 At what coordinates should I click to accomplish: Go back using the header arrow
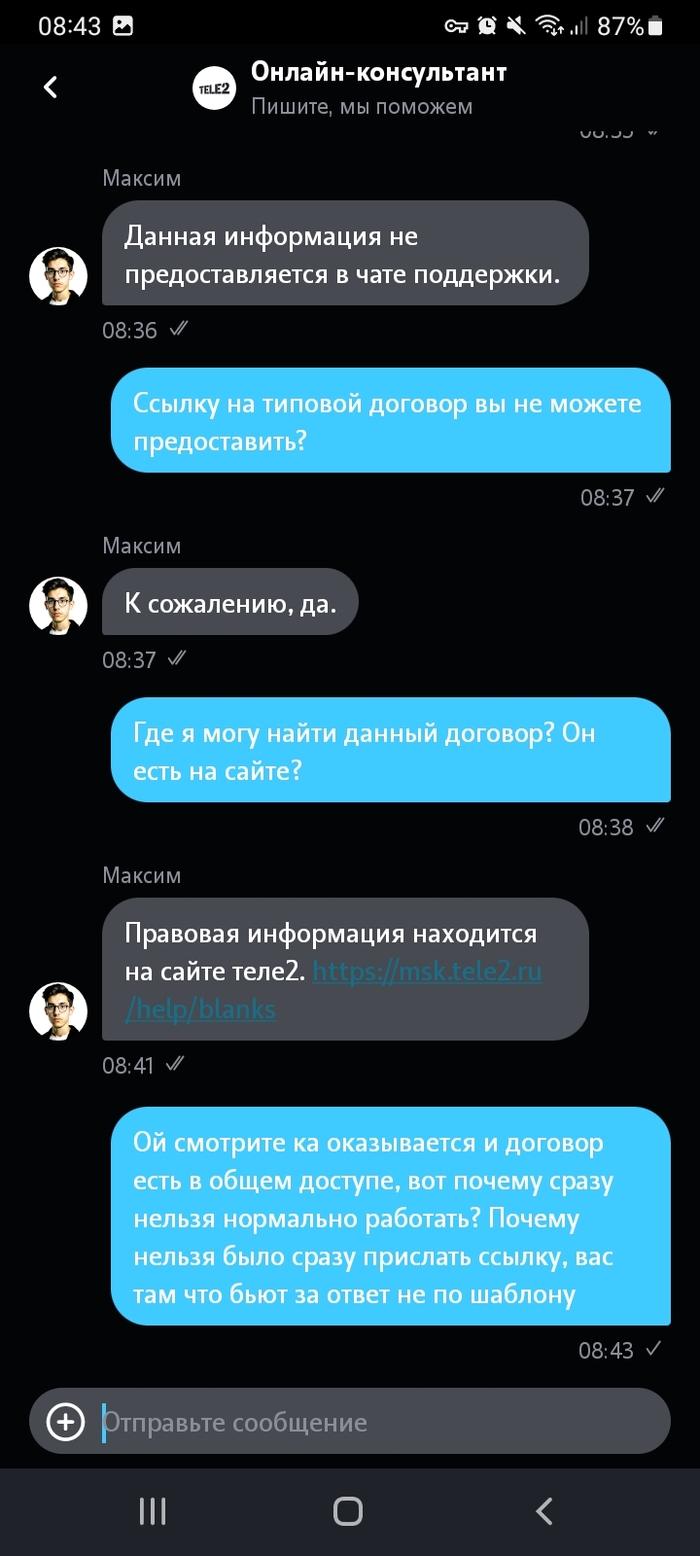click(51, 87)
